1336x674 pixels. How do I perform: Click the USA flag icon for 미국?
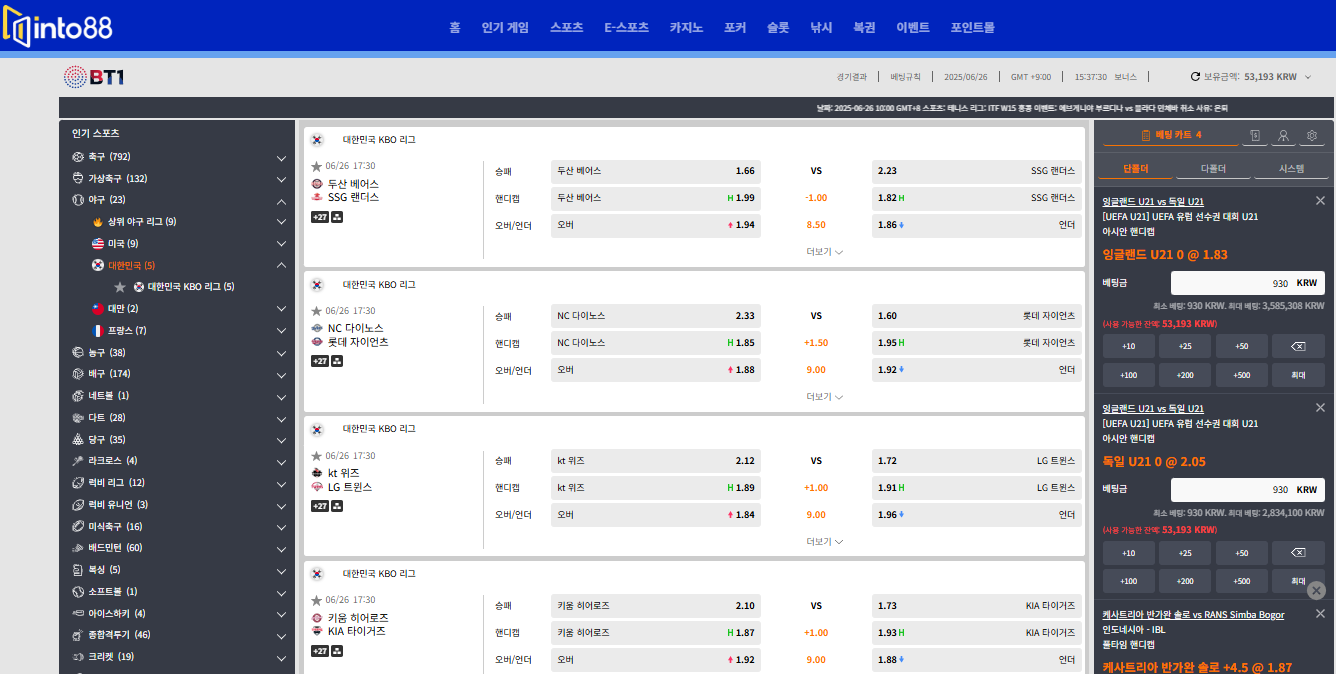pos(98,244)
